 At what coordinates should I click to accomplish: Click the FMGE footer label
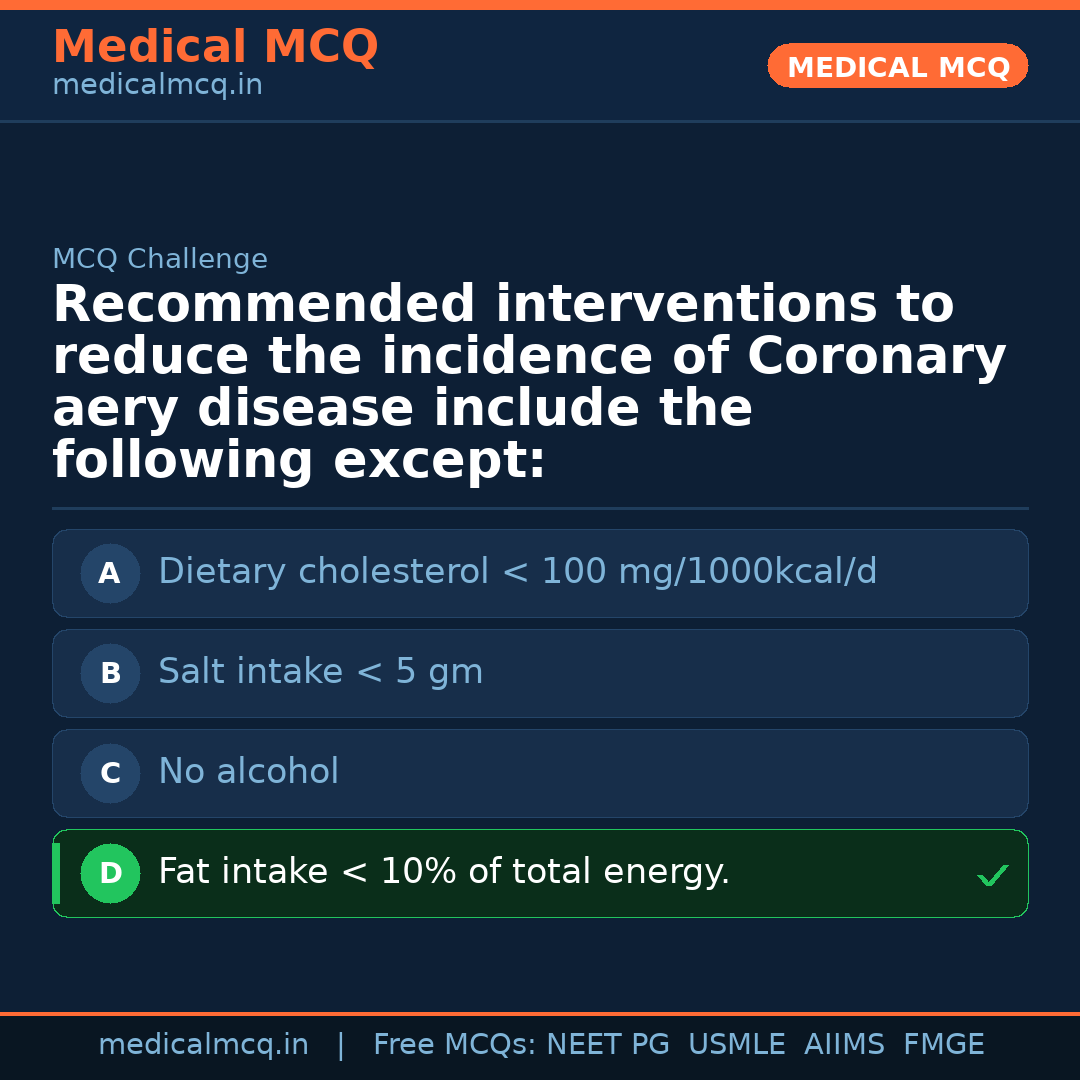943,1045
